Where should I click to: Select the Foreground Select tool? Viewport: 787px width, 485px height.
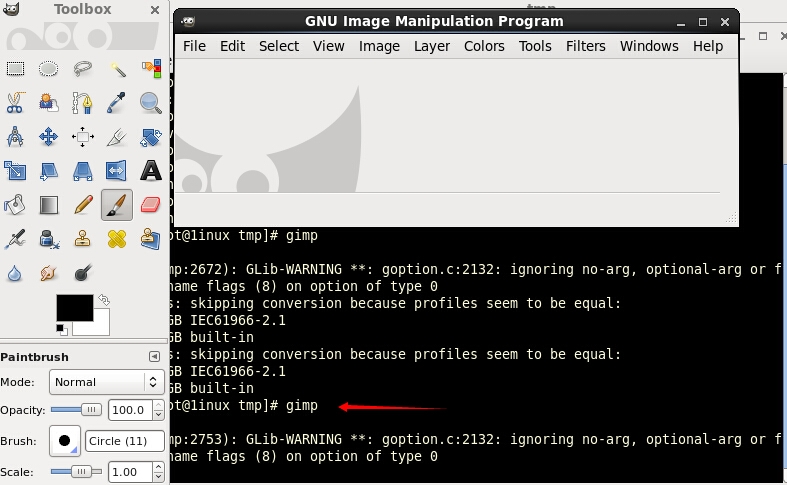click(x=49, y=102)
